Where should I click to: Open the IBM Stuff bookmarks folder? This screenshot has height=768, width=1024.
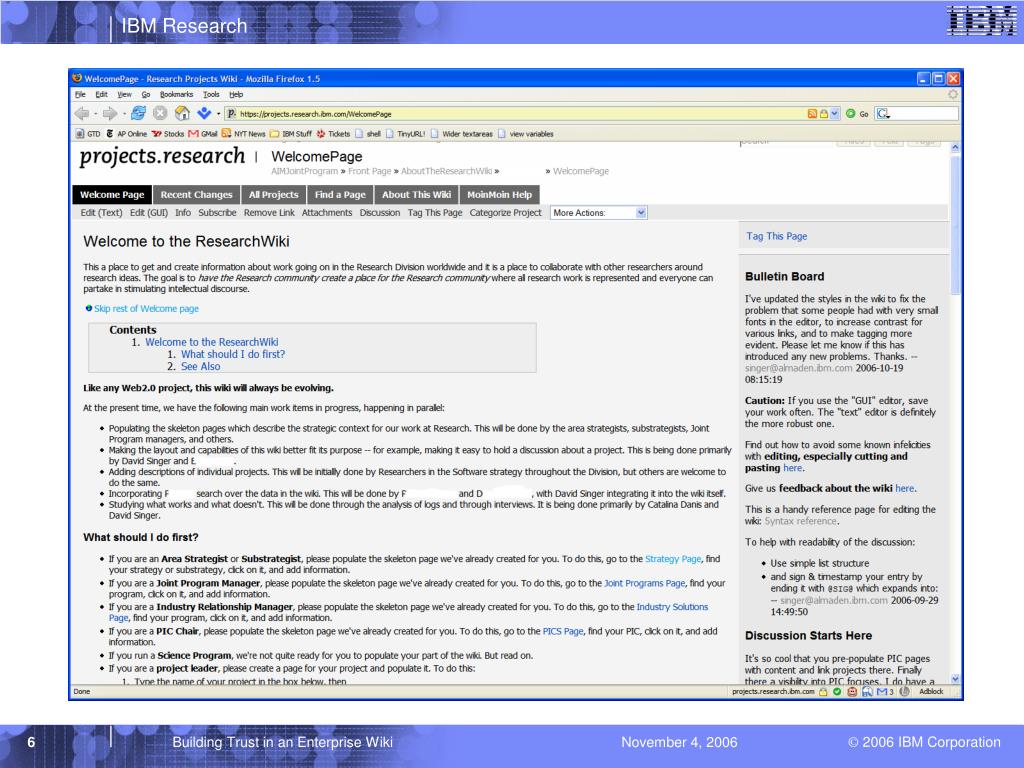291,134
